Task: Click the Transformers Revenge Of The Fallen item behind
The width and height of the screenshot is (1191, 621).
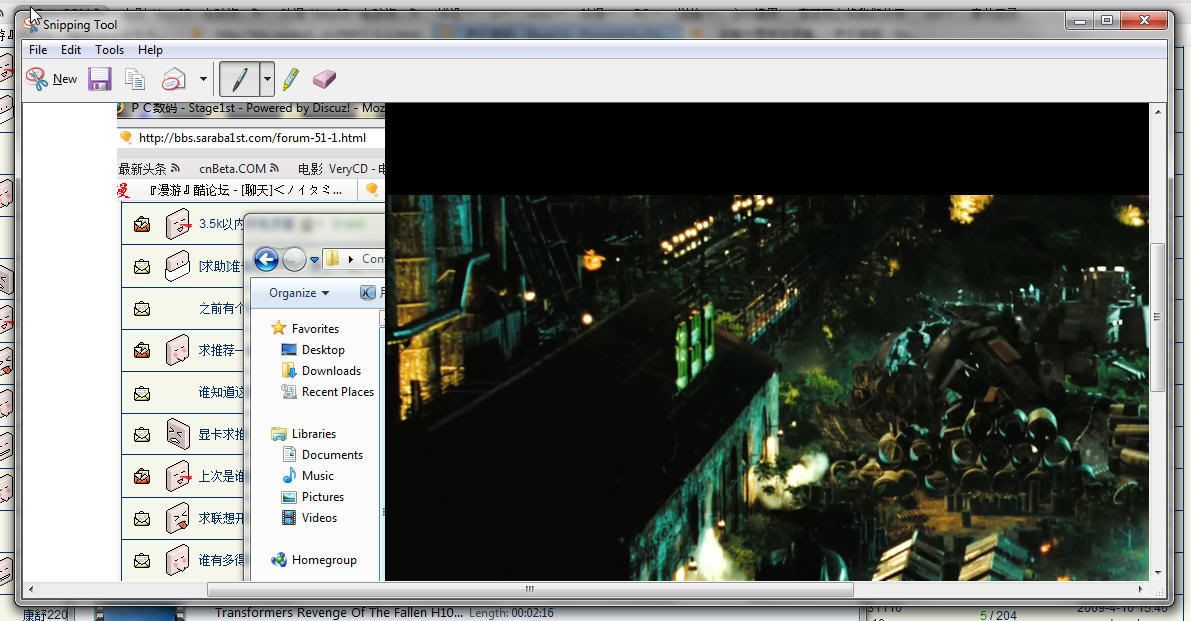Action: click(339, 613)
